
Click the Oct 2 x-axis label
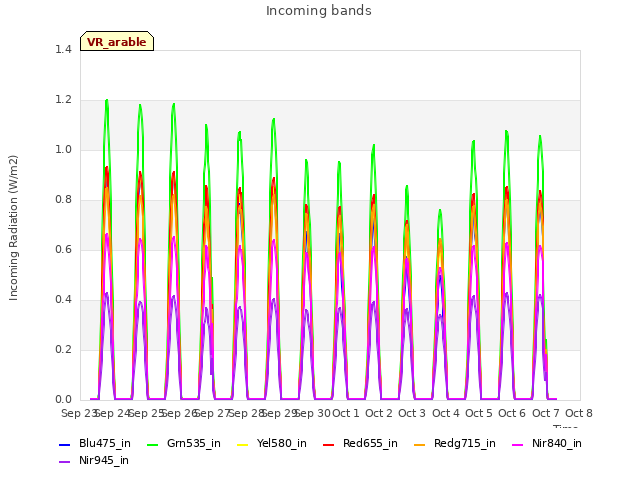point(379,413)
